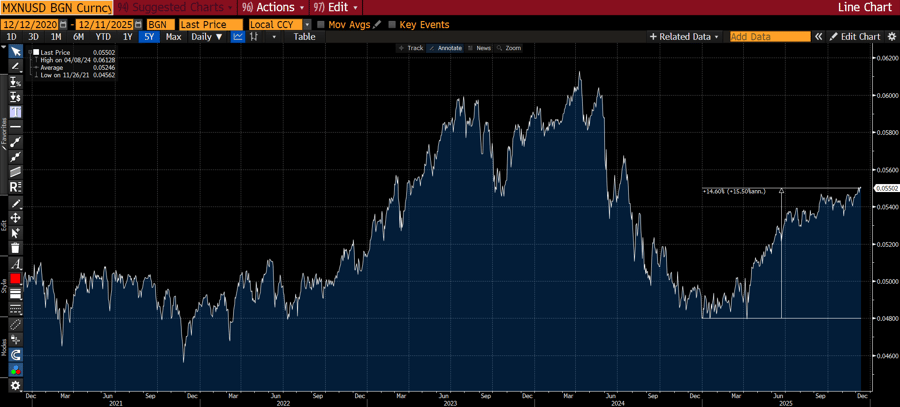Open the chart settings gear next to Edit Chart
900x407 pixels.
click(x=890, y=37)
